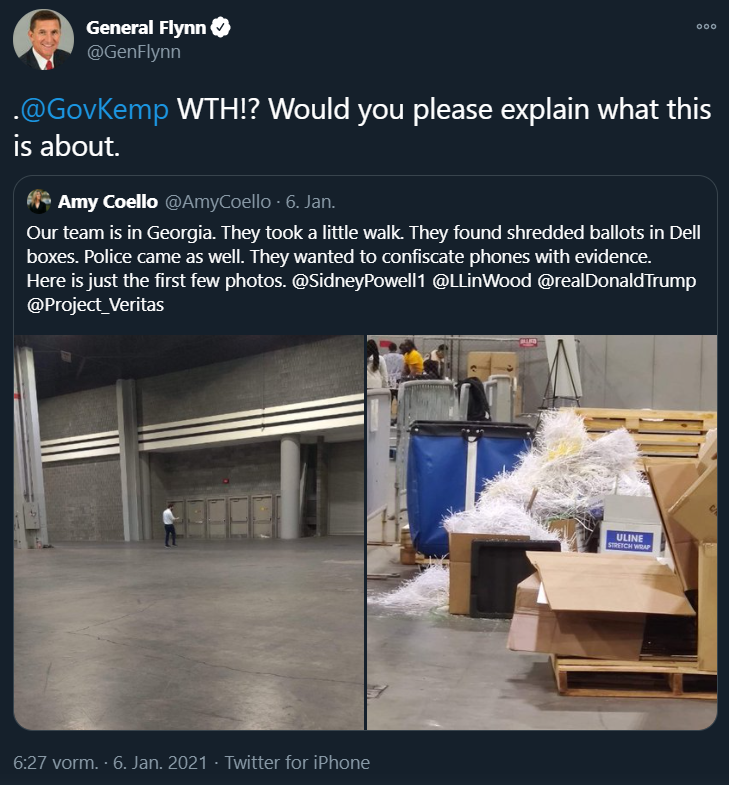
Task: Click the Twitter for iPhone source label
Action: [x=297, y=762]
